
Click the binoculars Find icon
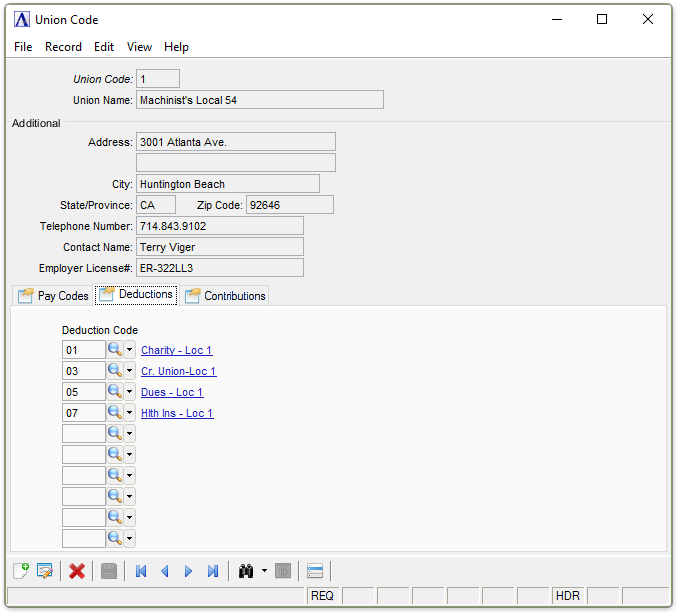pyautogui.click(x=245, y=571)
